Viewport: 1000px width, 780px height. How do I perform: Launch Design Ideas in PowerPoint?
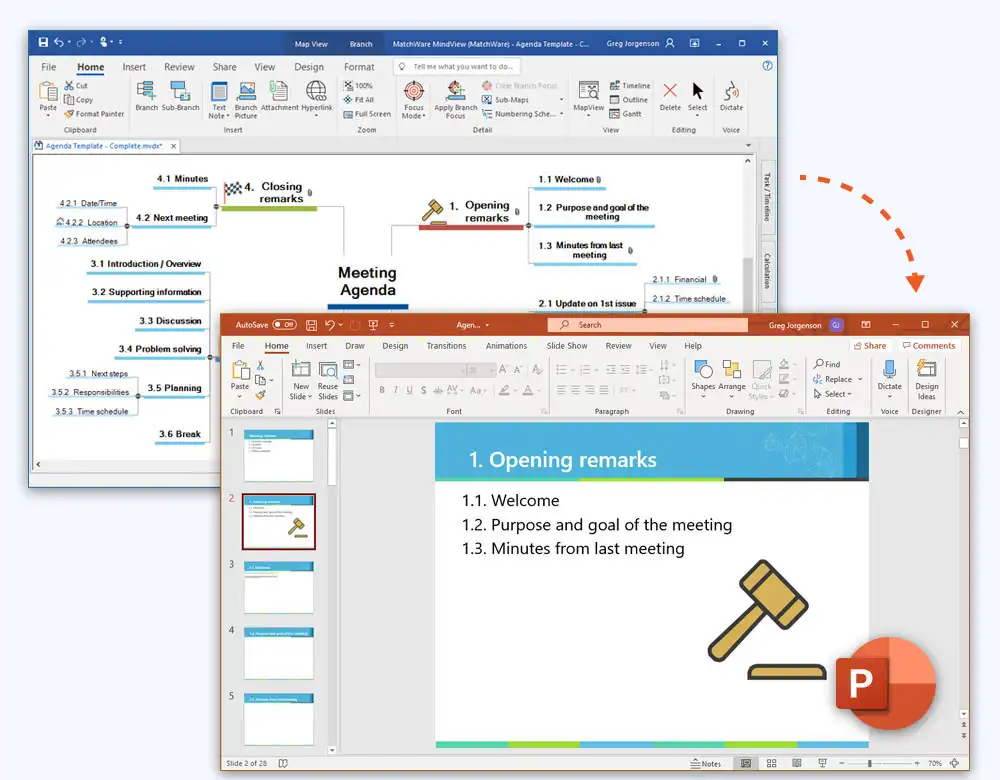click(x=926, y=382)
